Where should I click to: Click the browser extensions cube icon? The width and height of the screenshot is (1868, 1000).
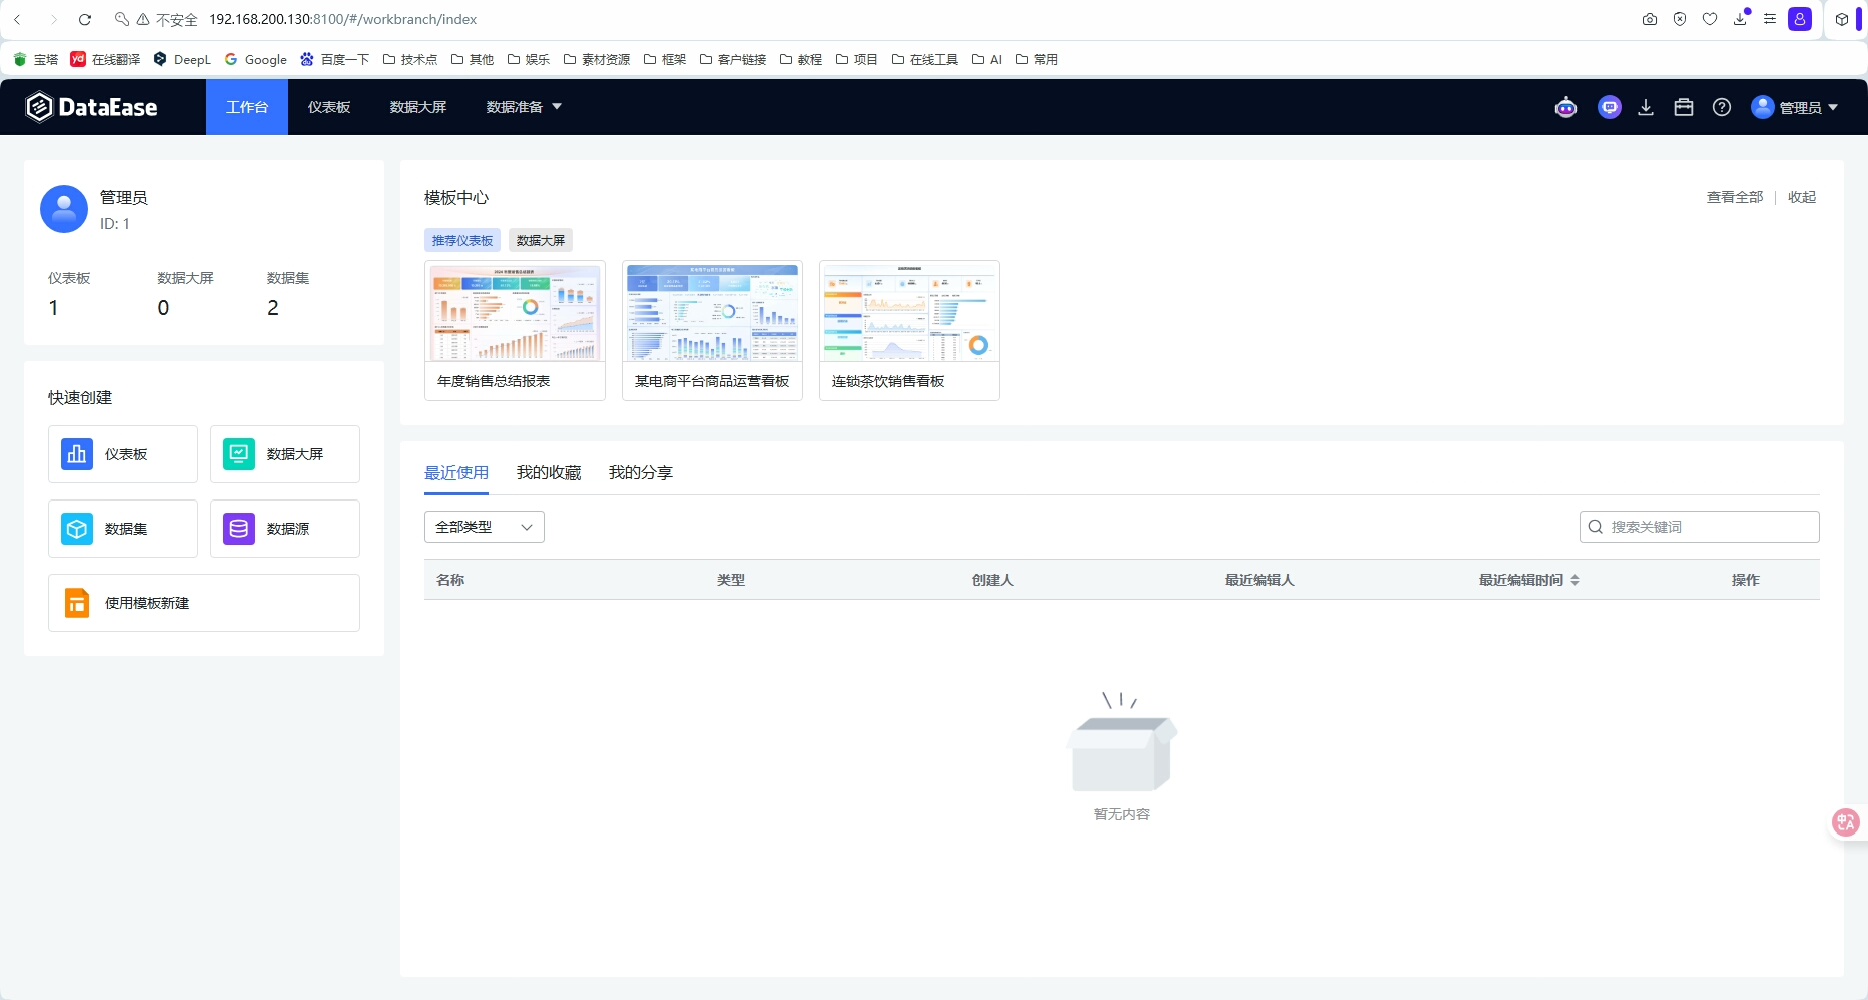click(x=1842, y=19)
